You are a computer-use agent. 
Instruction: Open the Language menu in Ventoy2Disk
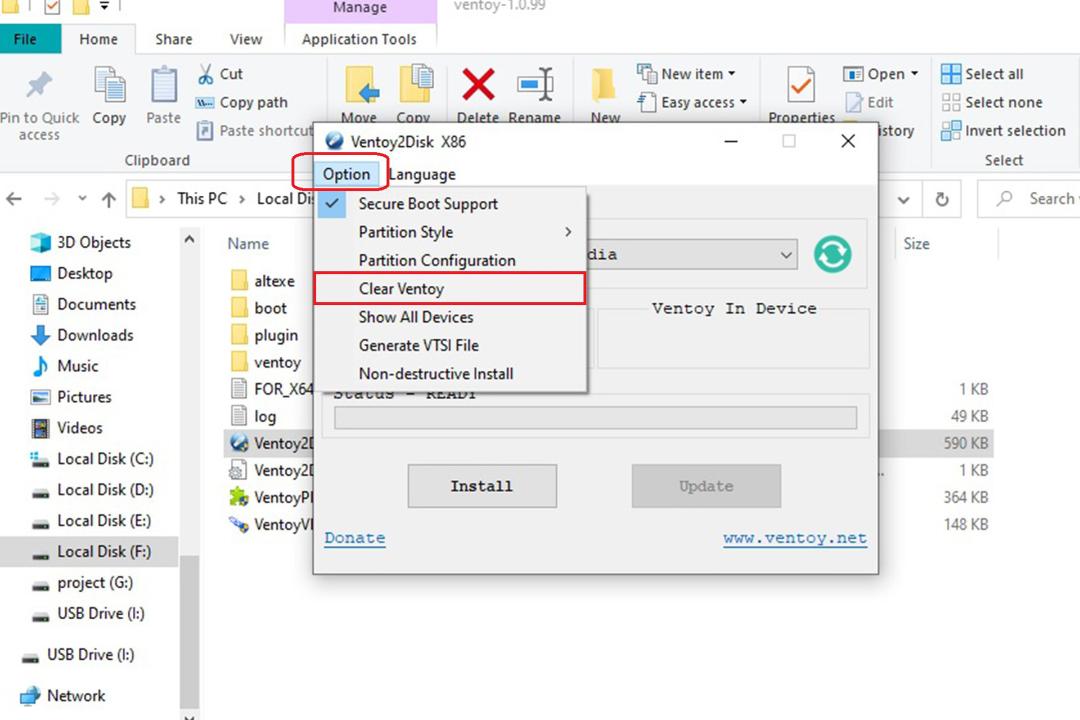422,174
